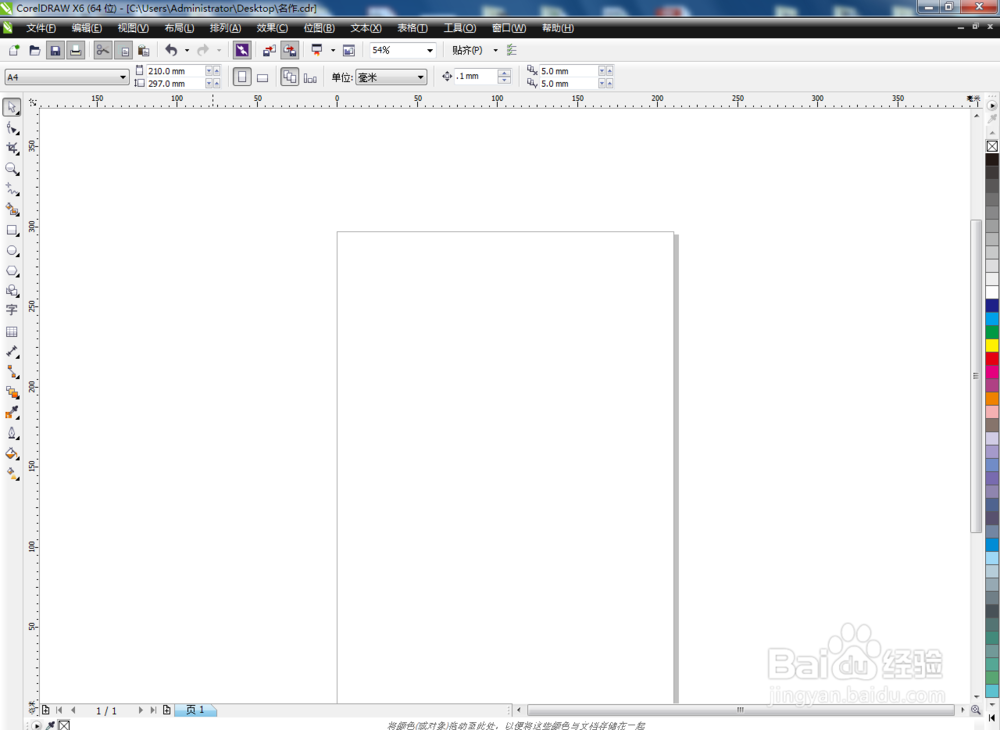Open application launcher dropdown arrow
Image resolution: width=1000 pixels, height=730 pixels.
pos(333,50)
